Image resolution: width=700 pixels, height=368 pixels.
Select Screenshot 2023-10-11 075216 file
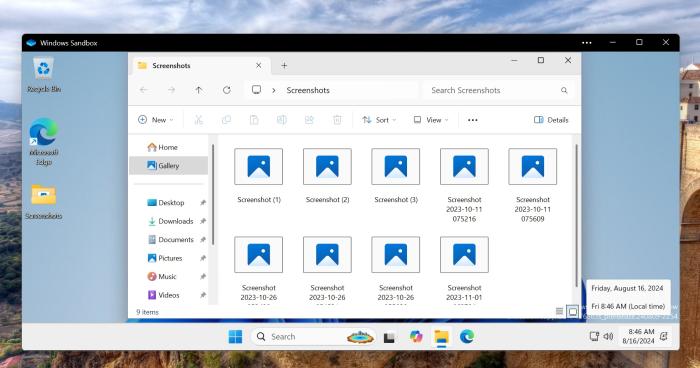coord(464,185)
